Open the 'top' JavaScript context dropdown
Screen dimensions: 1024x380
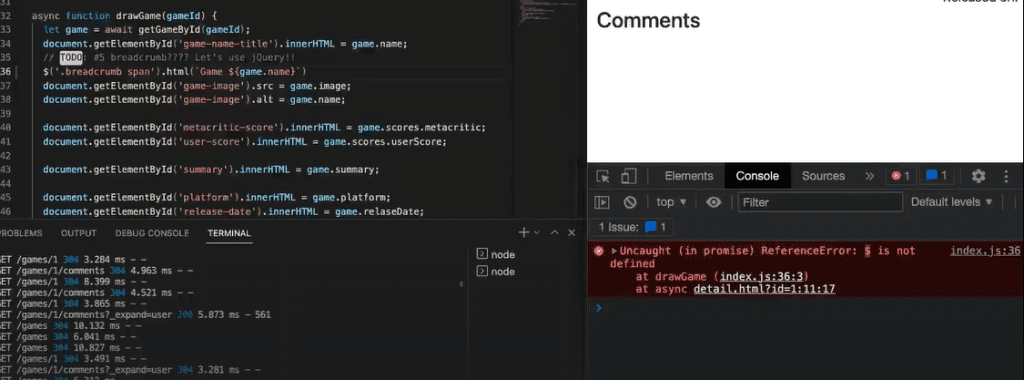coord(671,202)
